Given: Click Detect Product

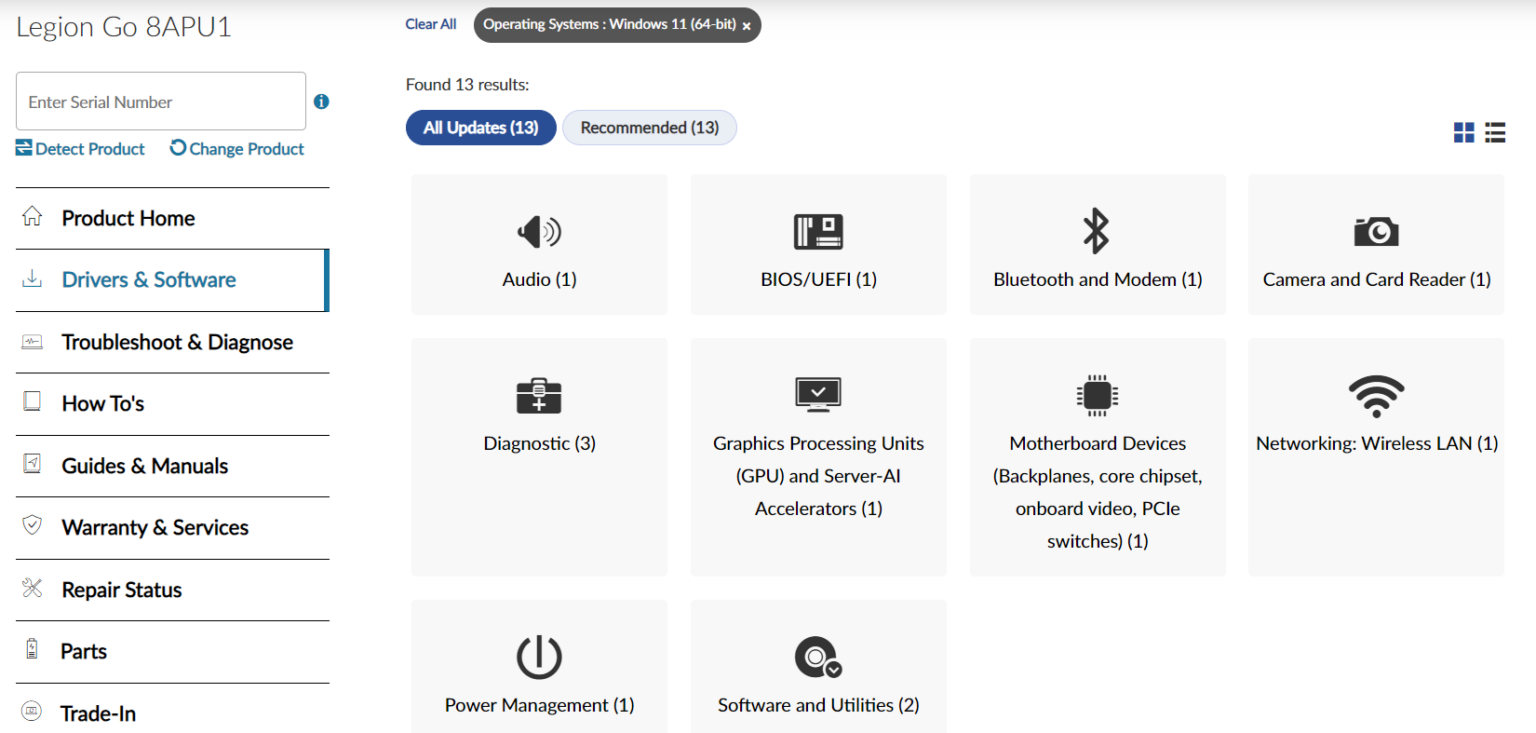Looking at the screenshot, I should click(x=79, y=148).
